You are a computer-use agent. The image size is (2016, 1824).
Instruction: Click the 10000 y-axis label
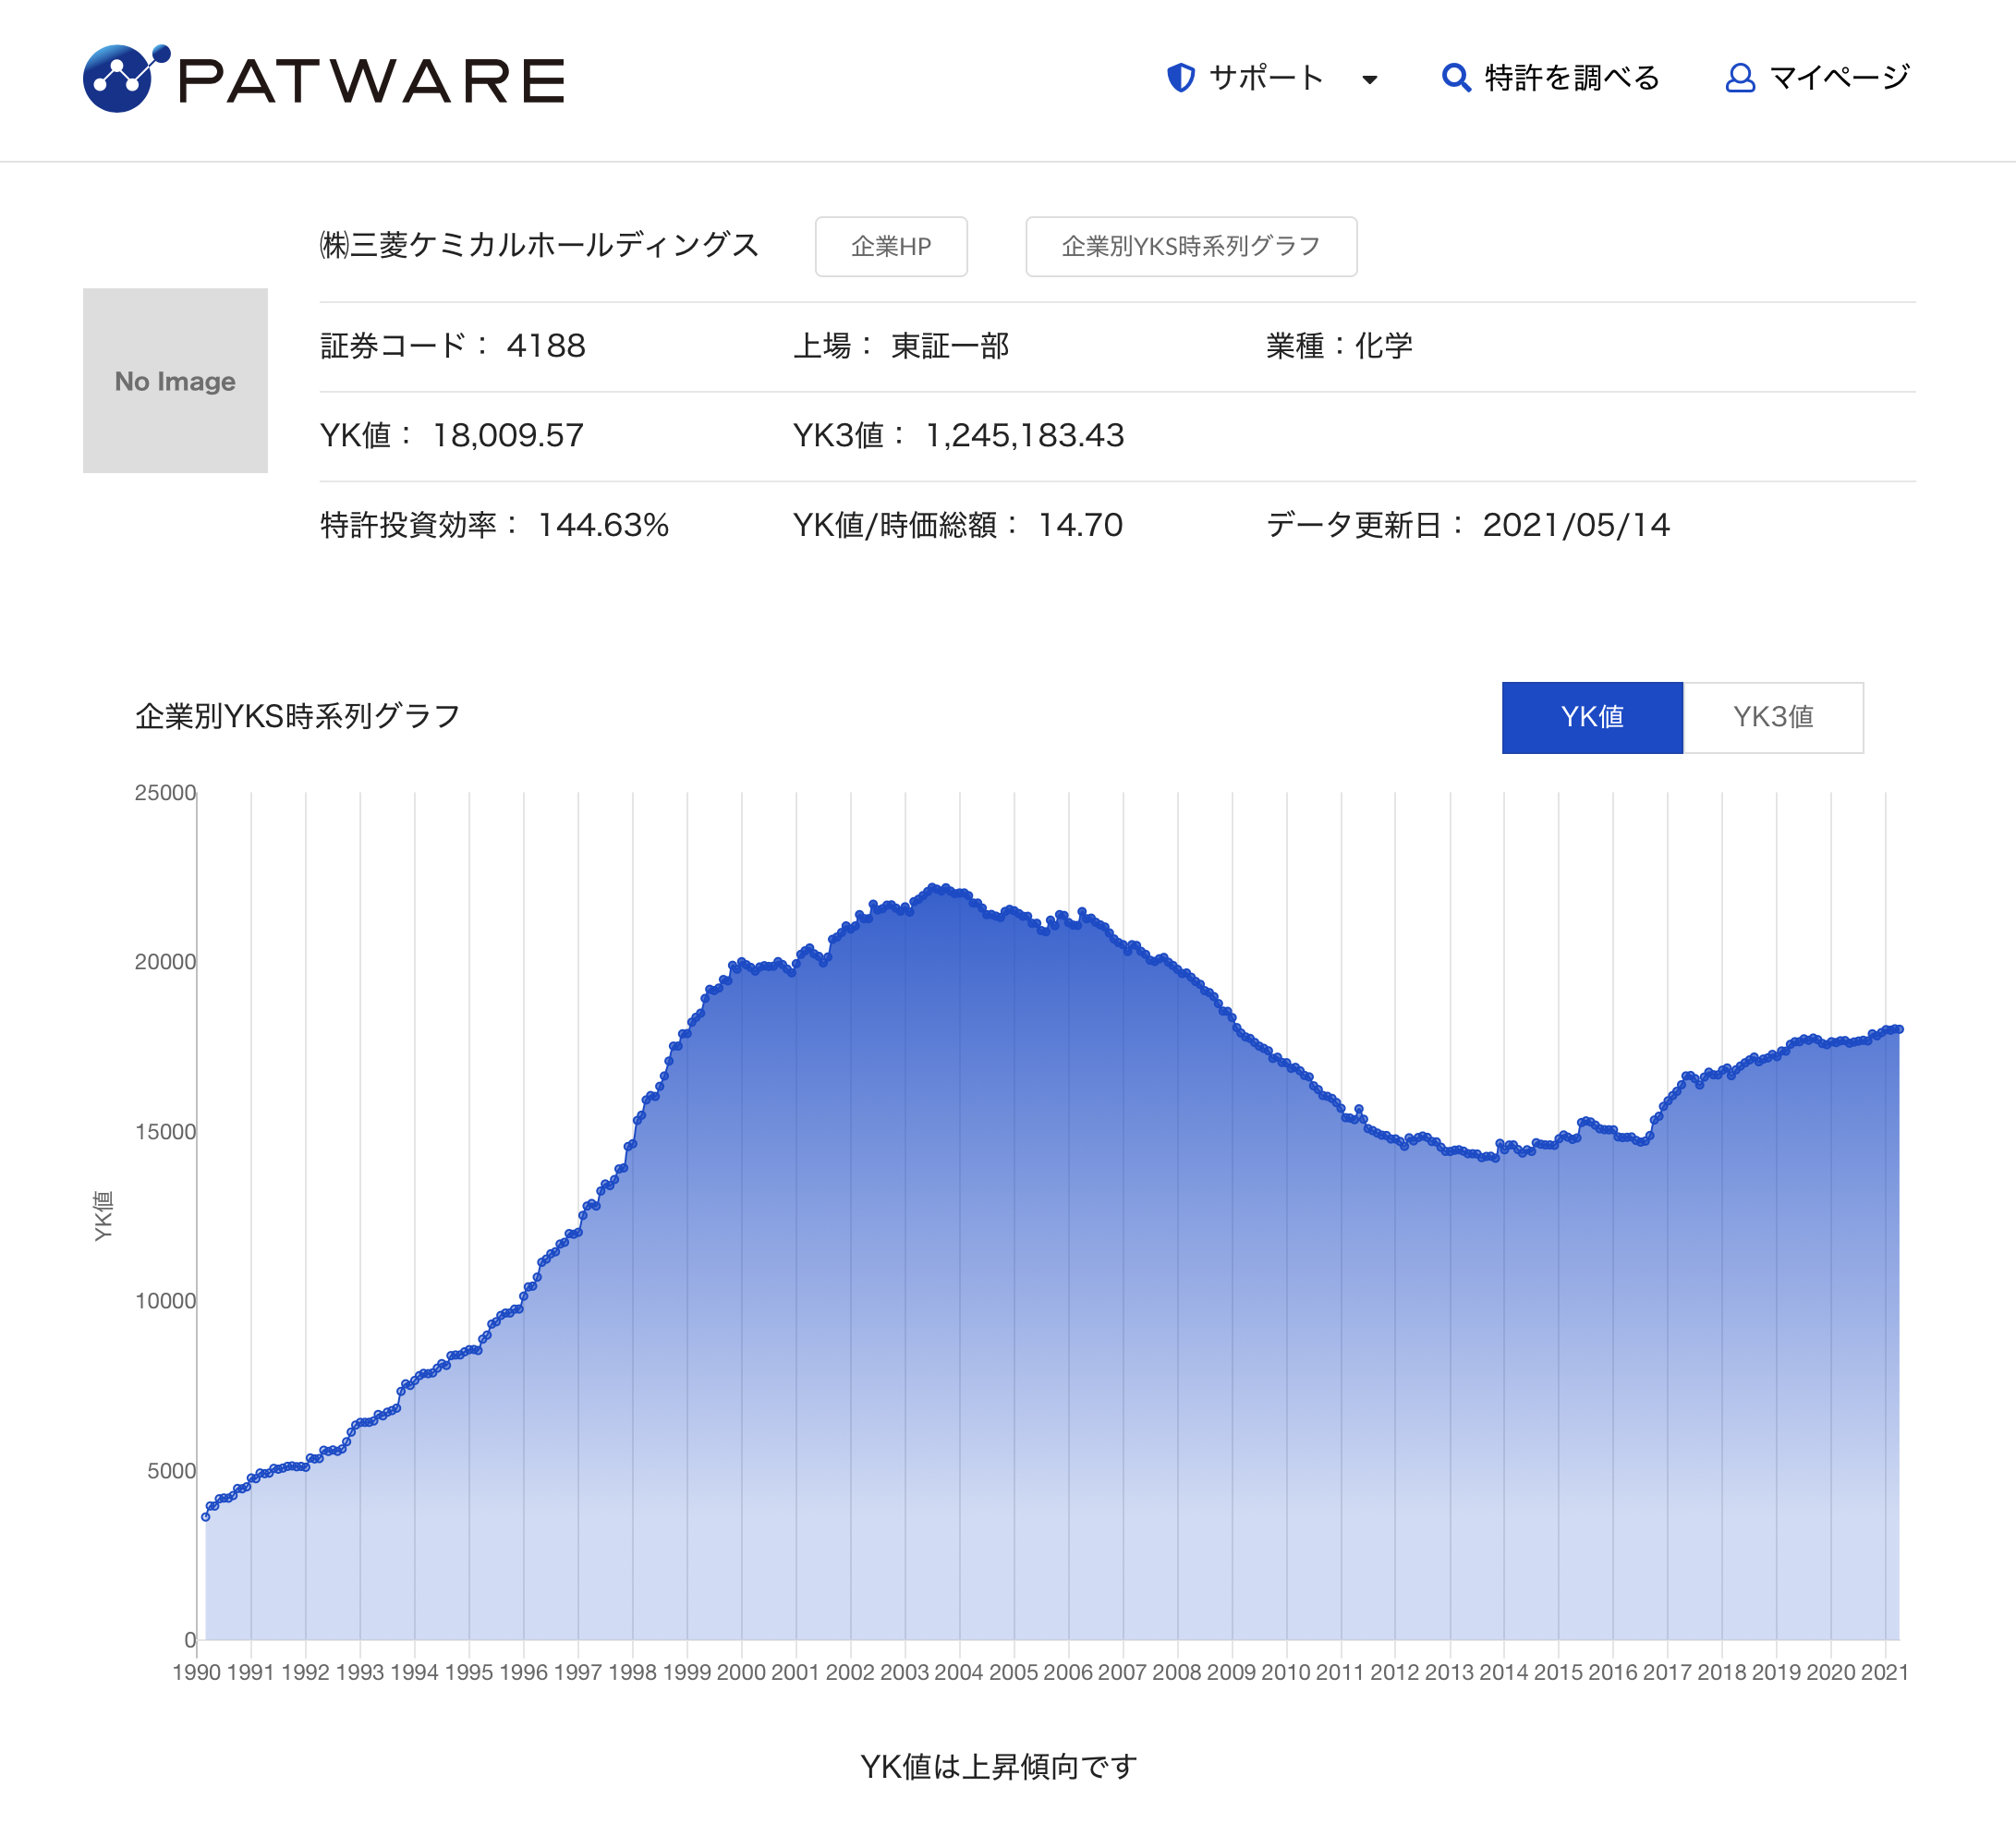[165, 1301]
